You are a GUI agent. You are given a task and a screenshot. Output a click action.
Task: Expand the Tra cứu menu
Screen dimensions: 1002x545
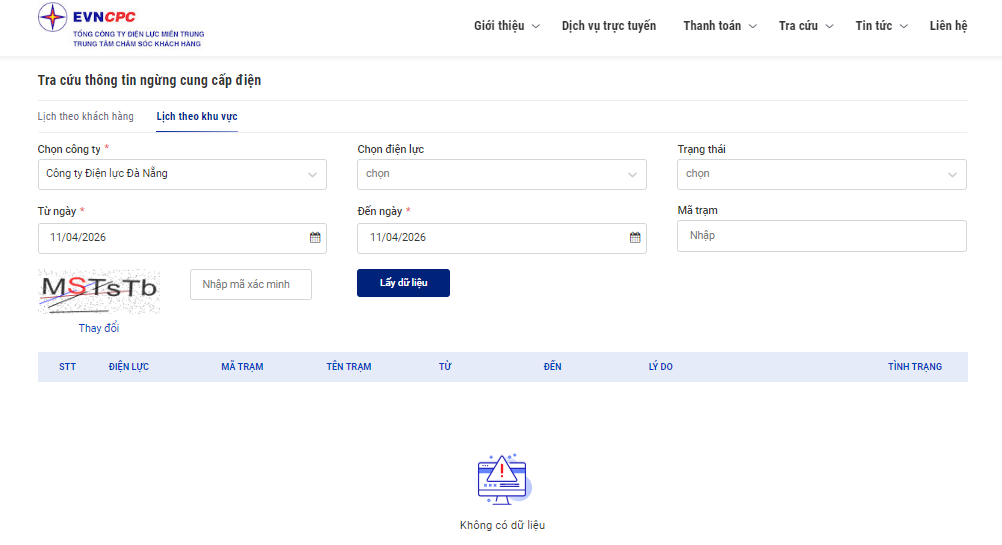(806, 26)
